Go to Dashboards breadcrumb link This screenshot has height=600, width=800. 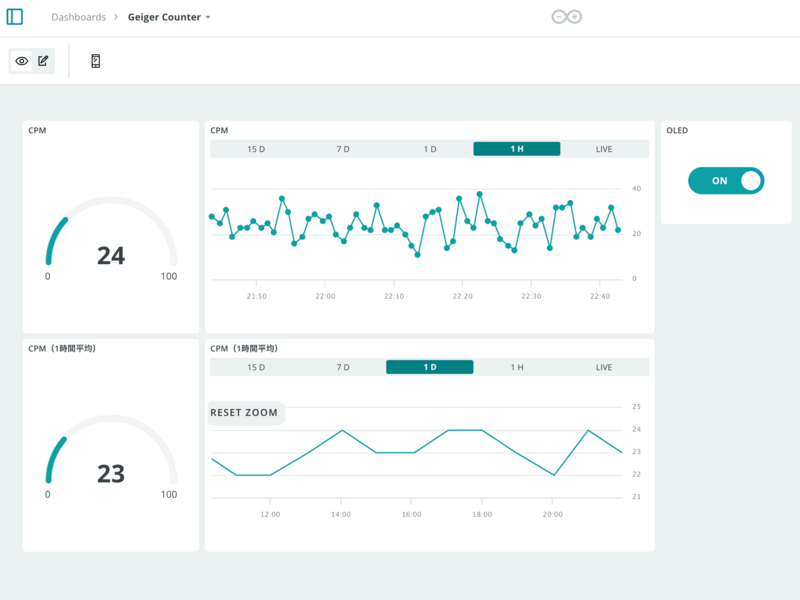(x=78, y=17)
